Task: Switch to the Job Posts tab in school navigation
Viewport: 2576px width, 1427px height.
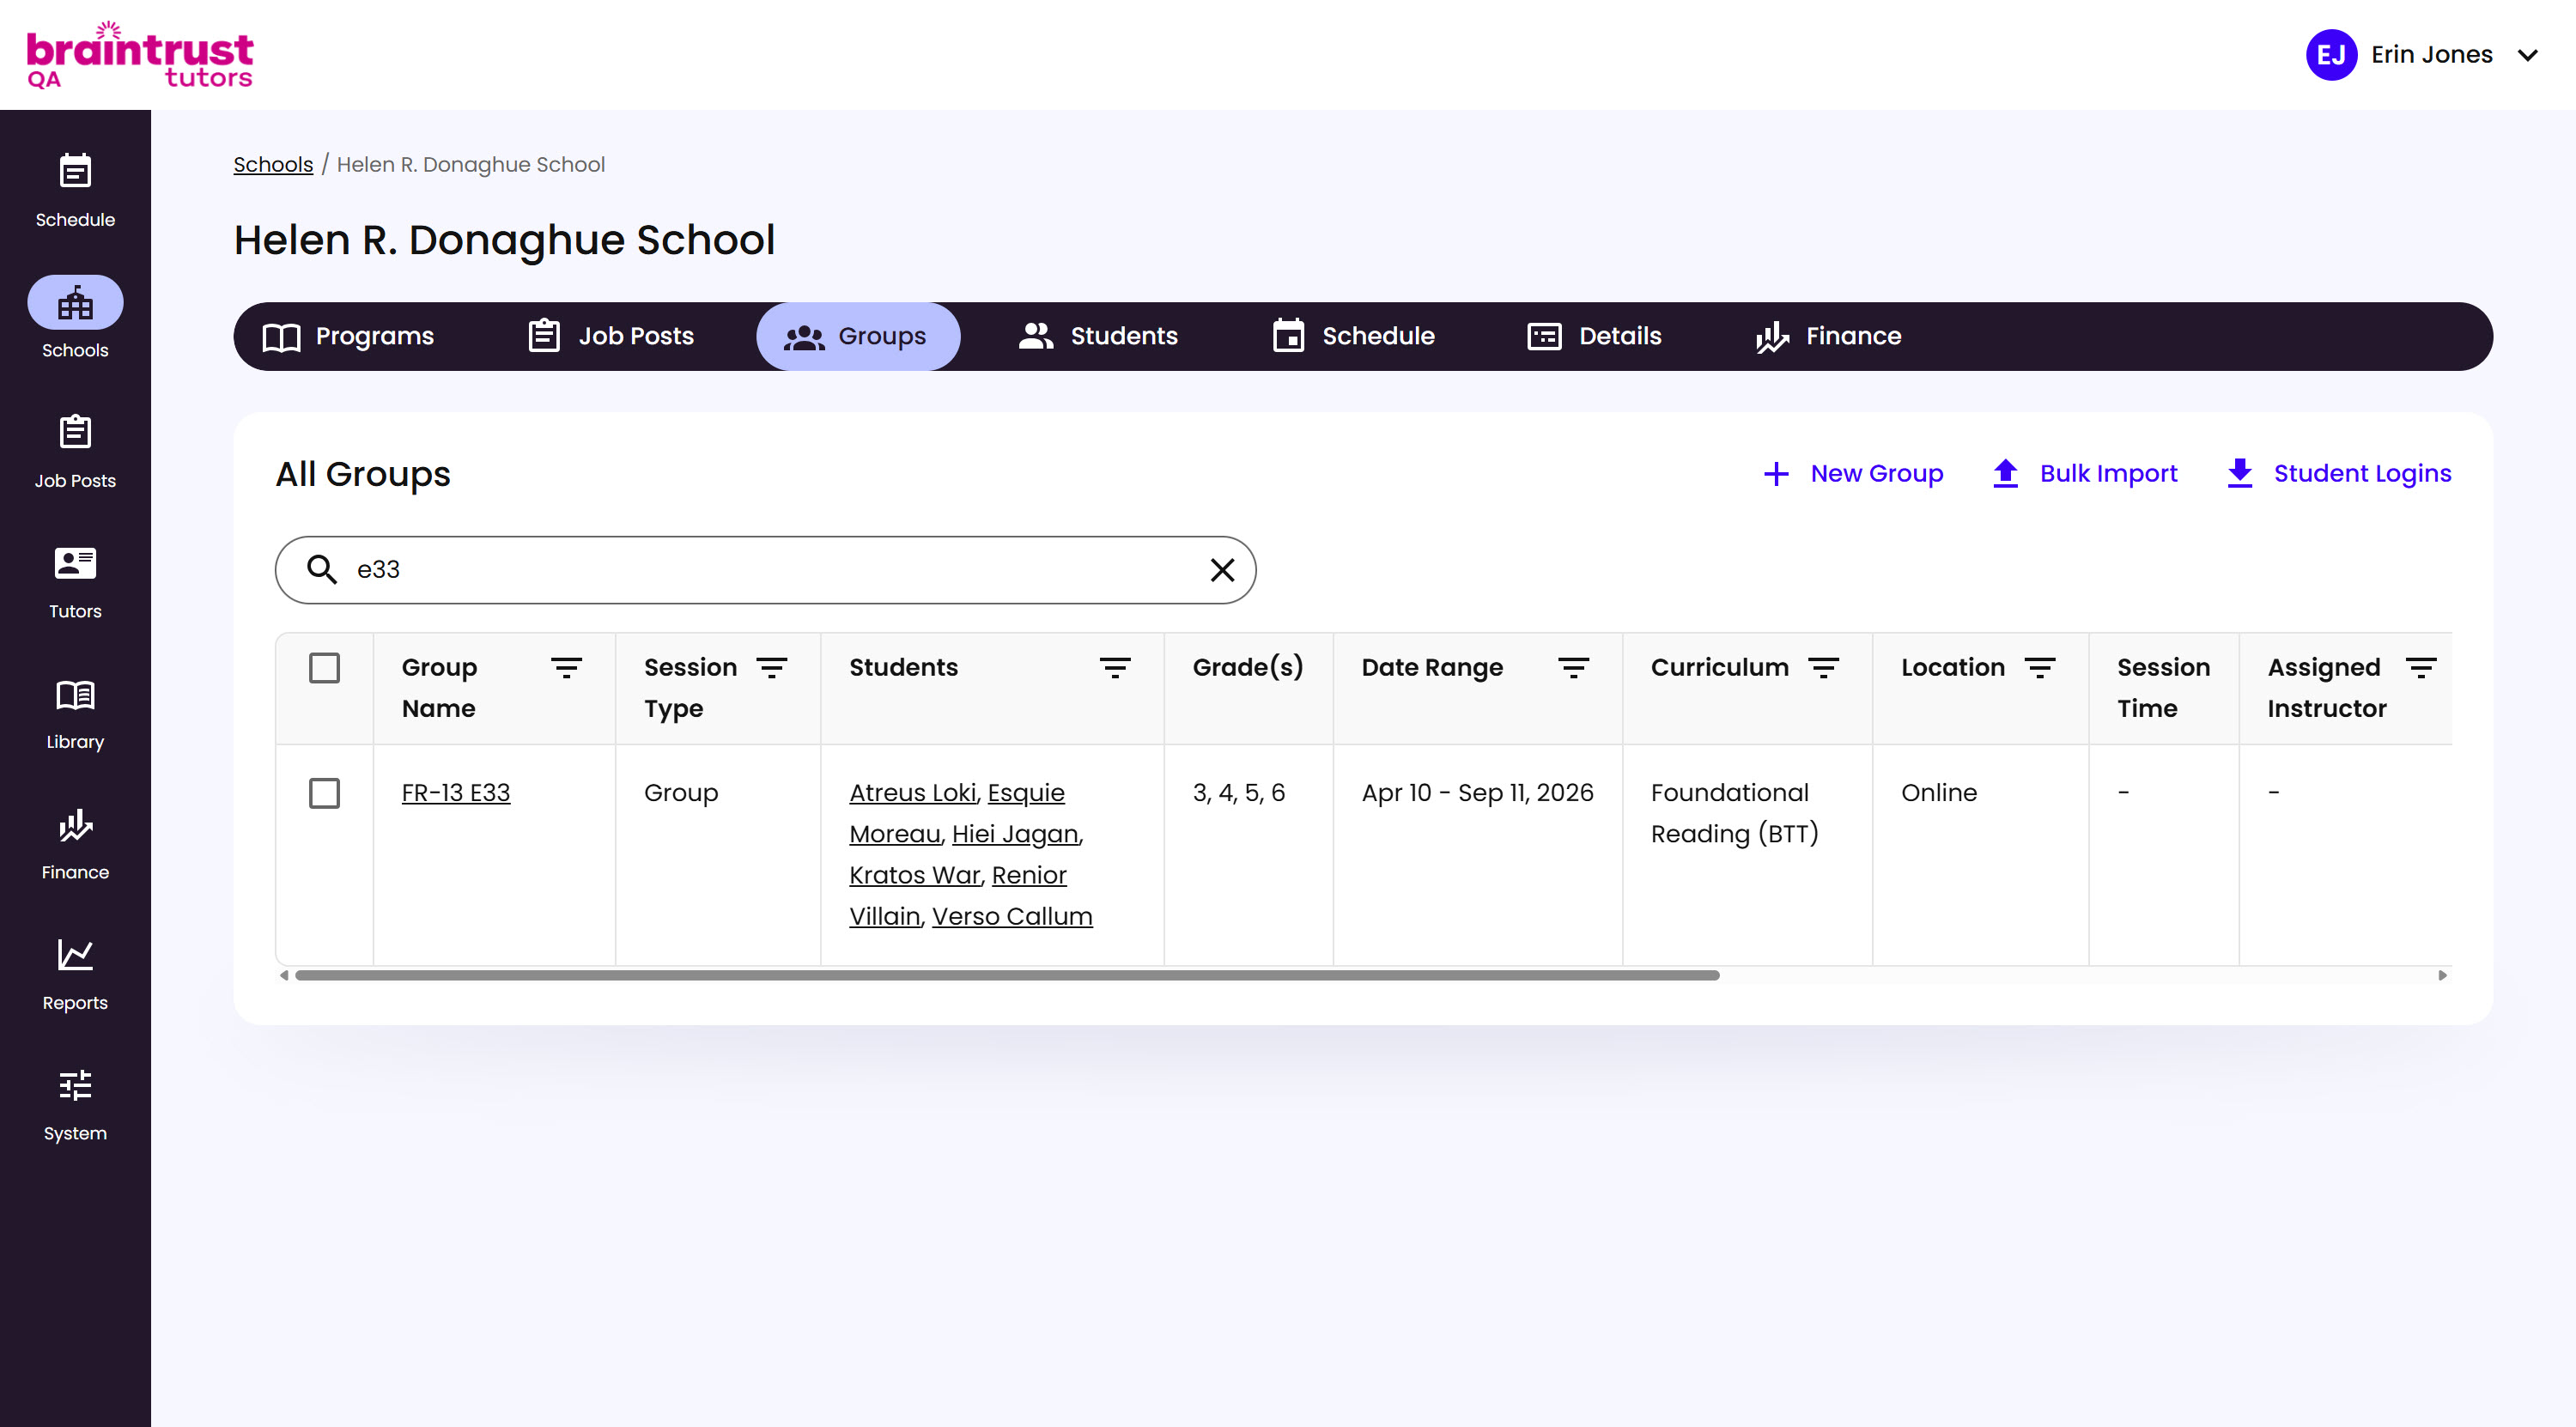Action: point(610,336)
